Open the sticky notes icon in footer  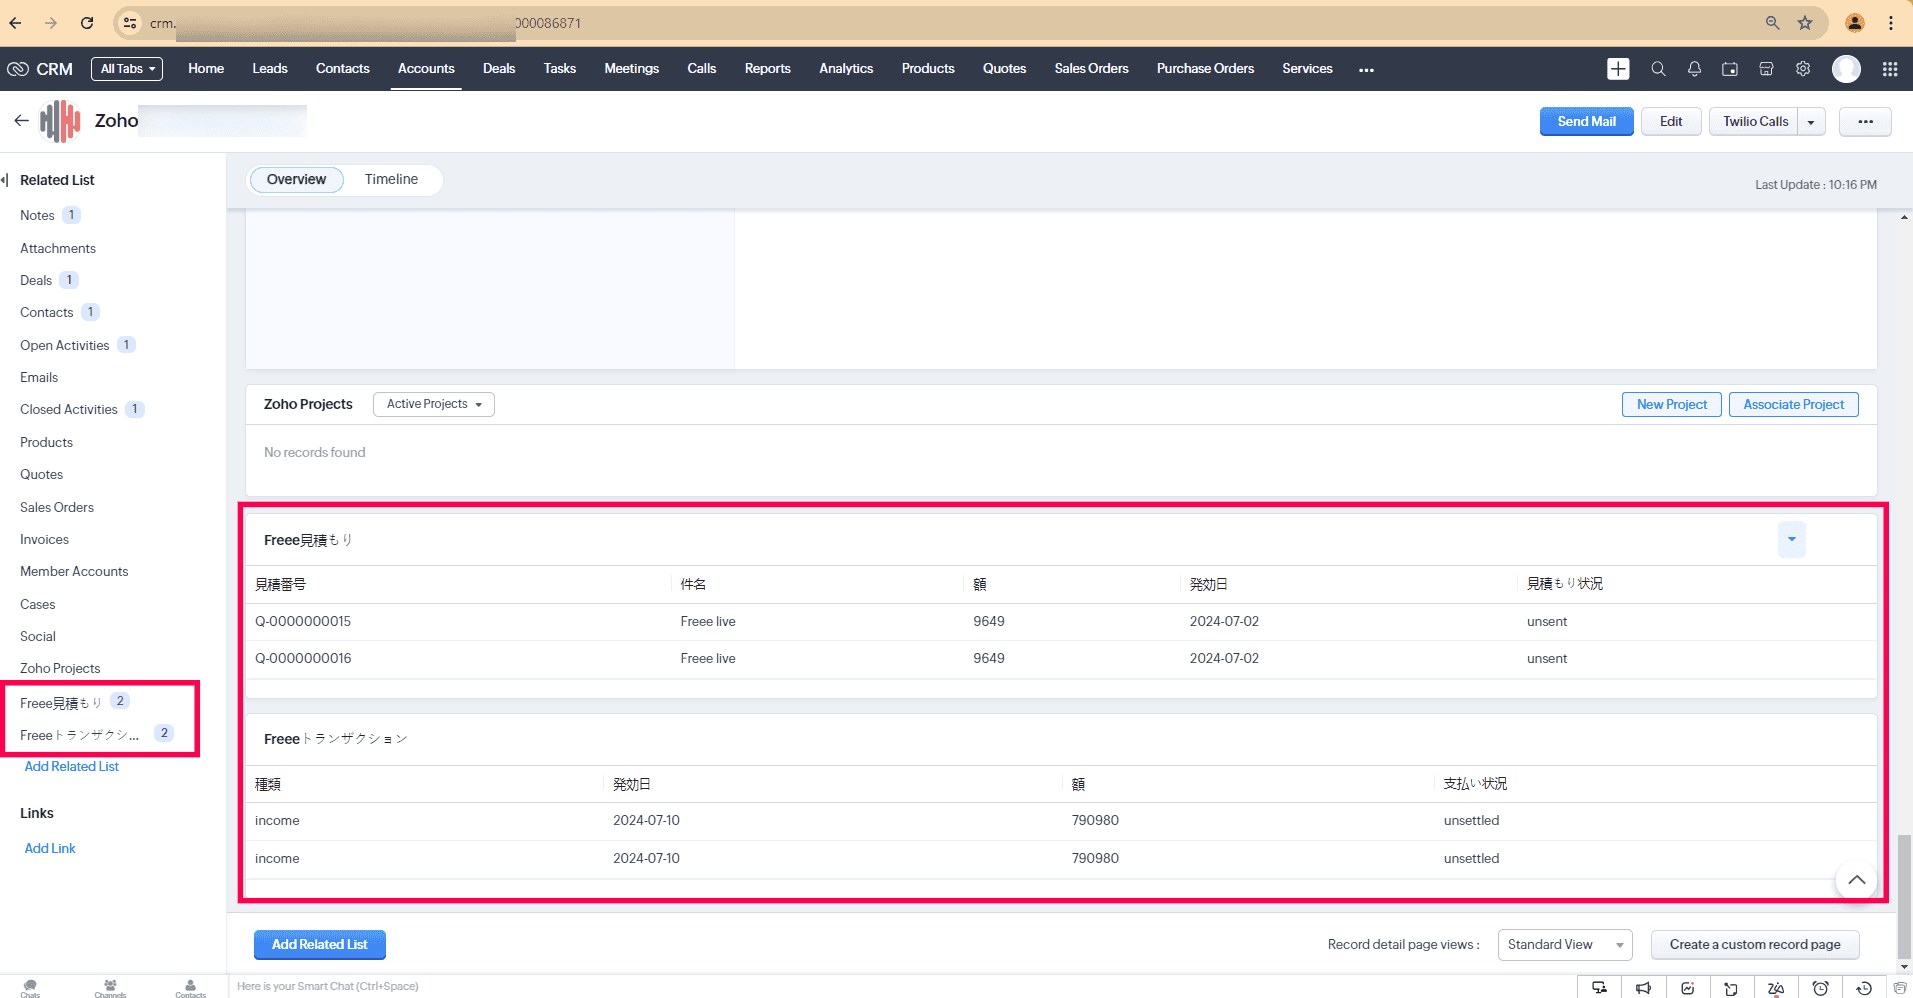(1731, 988)
